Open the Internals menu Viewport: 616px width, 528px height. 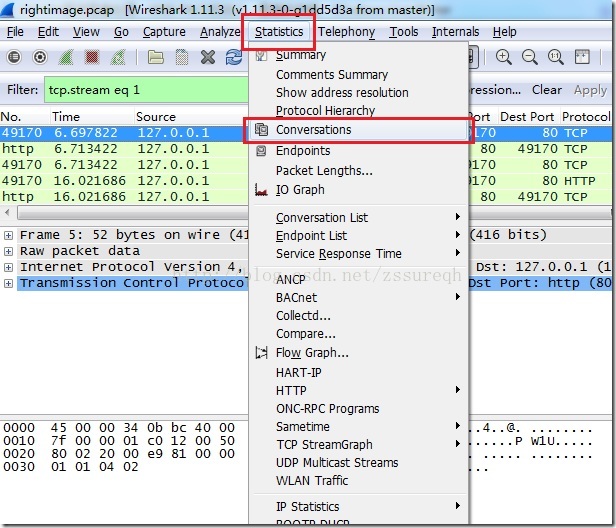pos(455,32)
